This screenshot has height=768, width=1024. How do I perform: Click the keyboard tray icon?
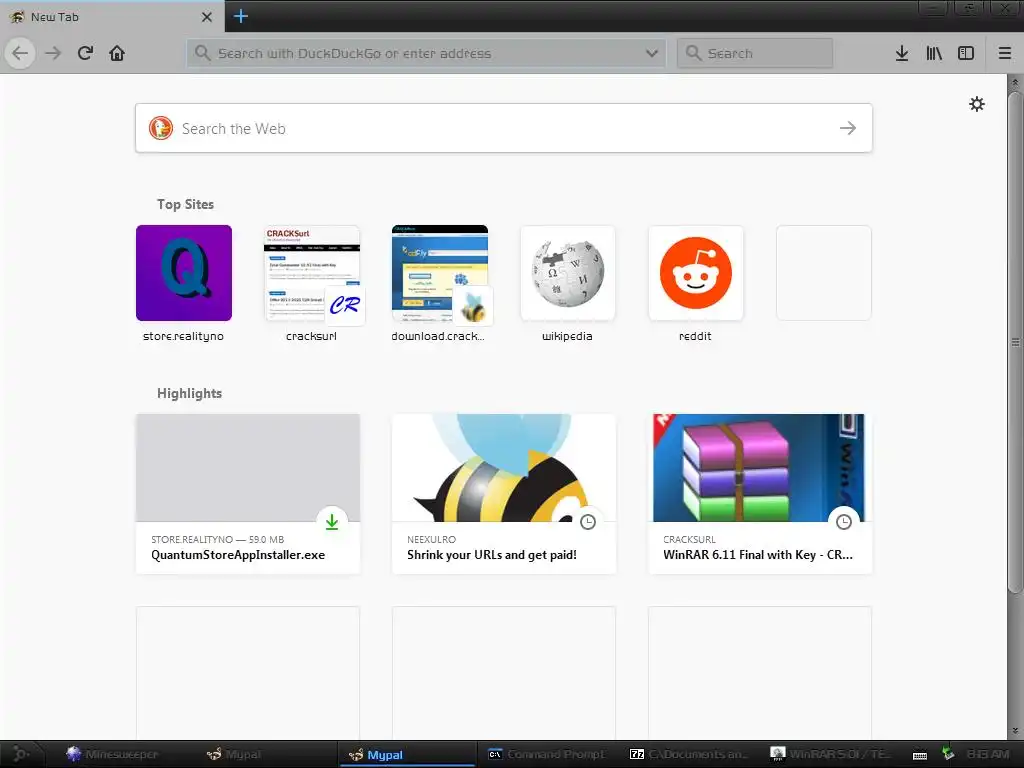coord(920,755)
